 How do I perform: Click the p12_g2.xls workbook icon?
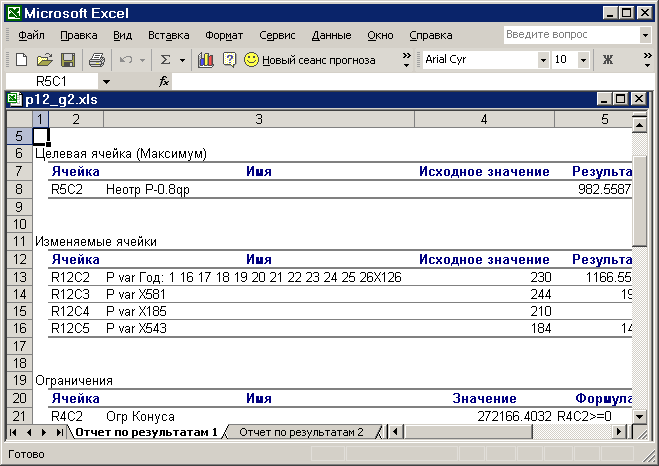pos(15,100)
